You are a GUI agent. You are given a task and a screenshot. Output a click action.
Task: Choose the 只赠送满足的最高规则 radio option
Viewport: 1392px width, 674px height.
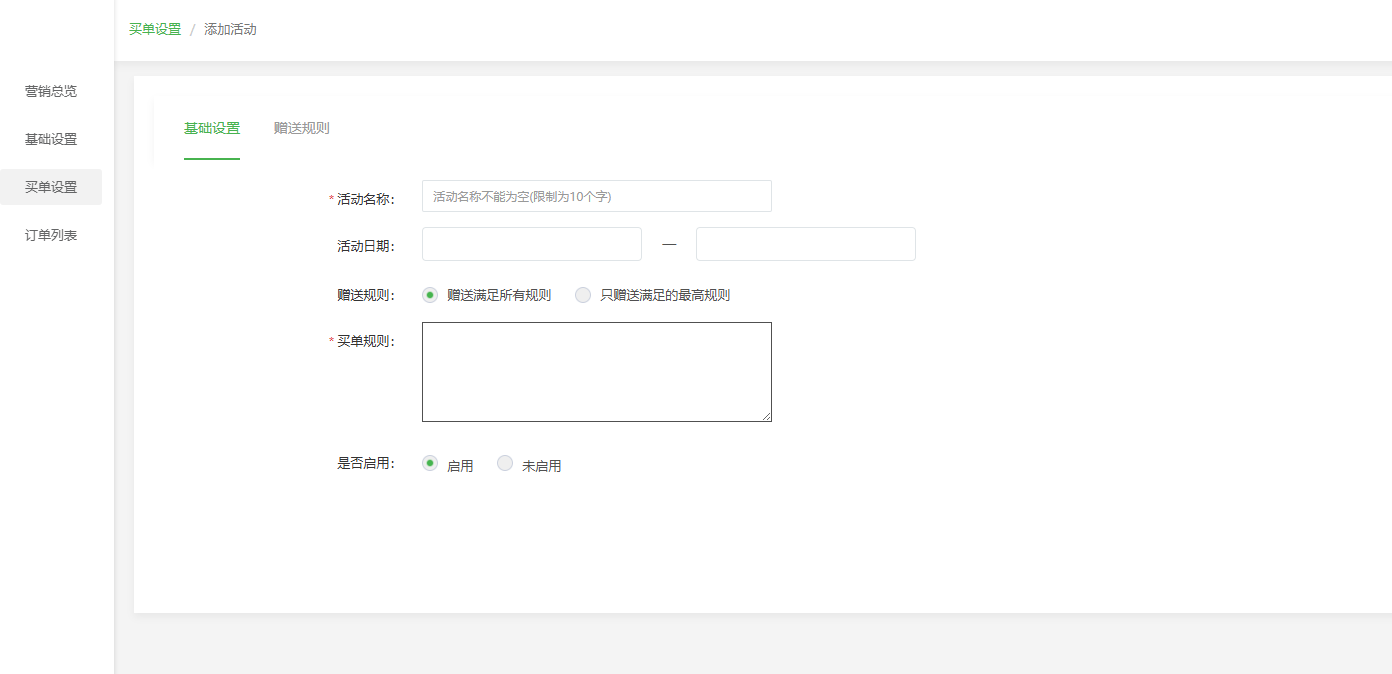point(583,295)
